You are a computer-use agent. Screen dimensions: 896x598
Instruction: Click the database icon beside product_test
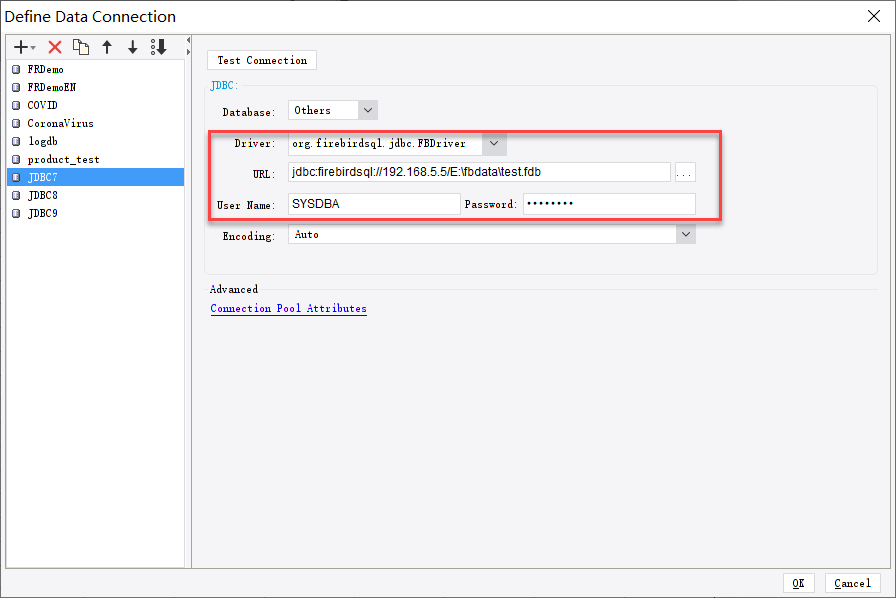click(14, 159)
